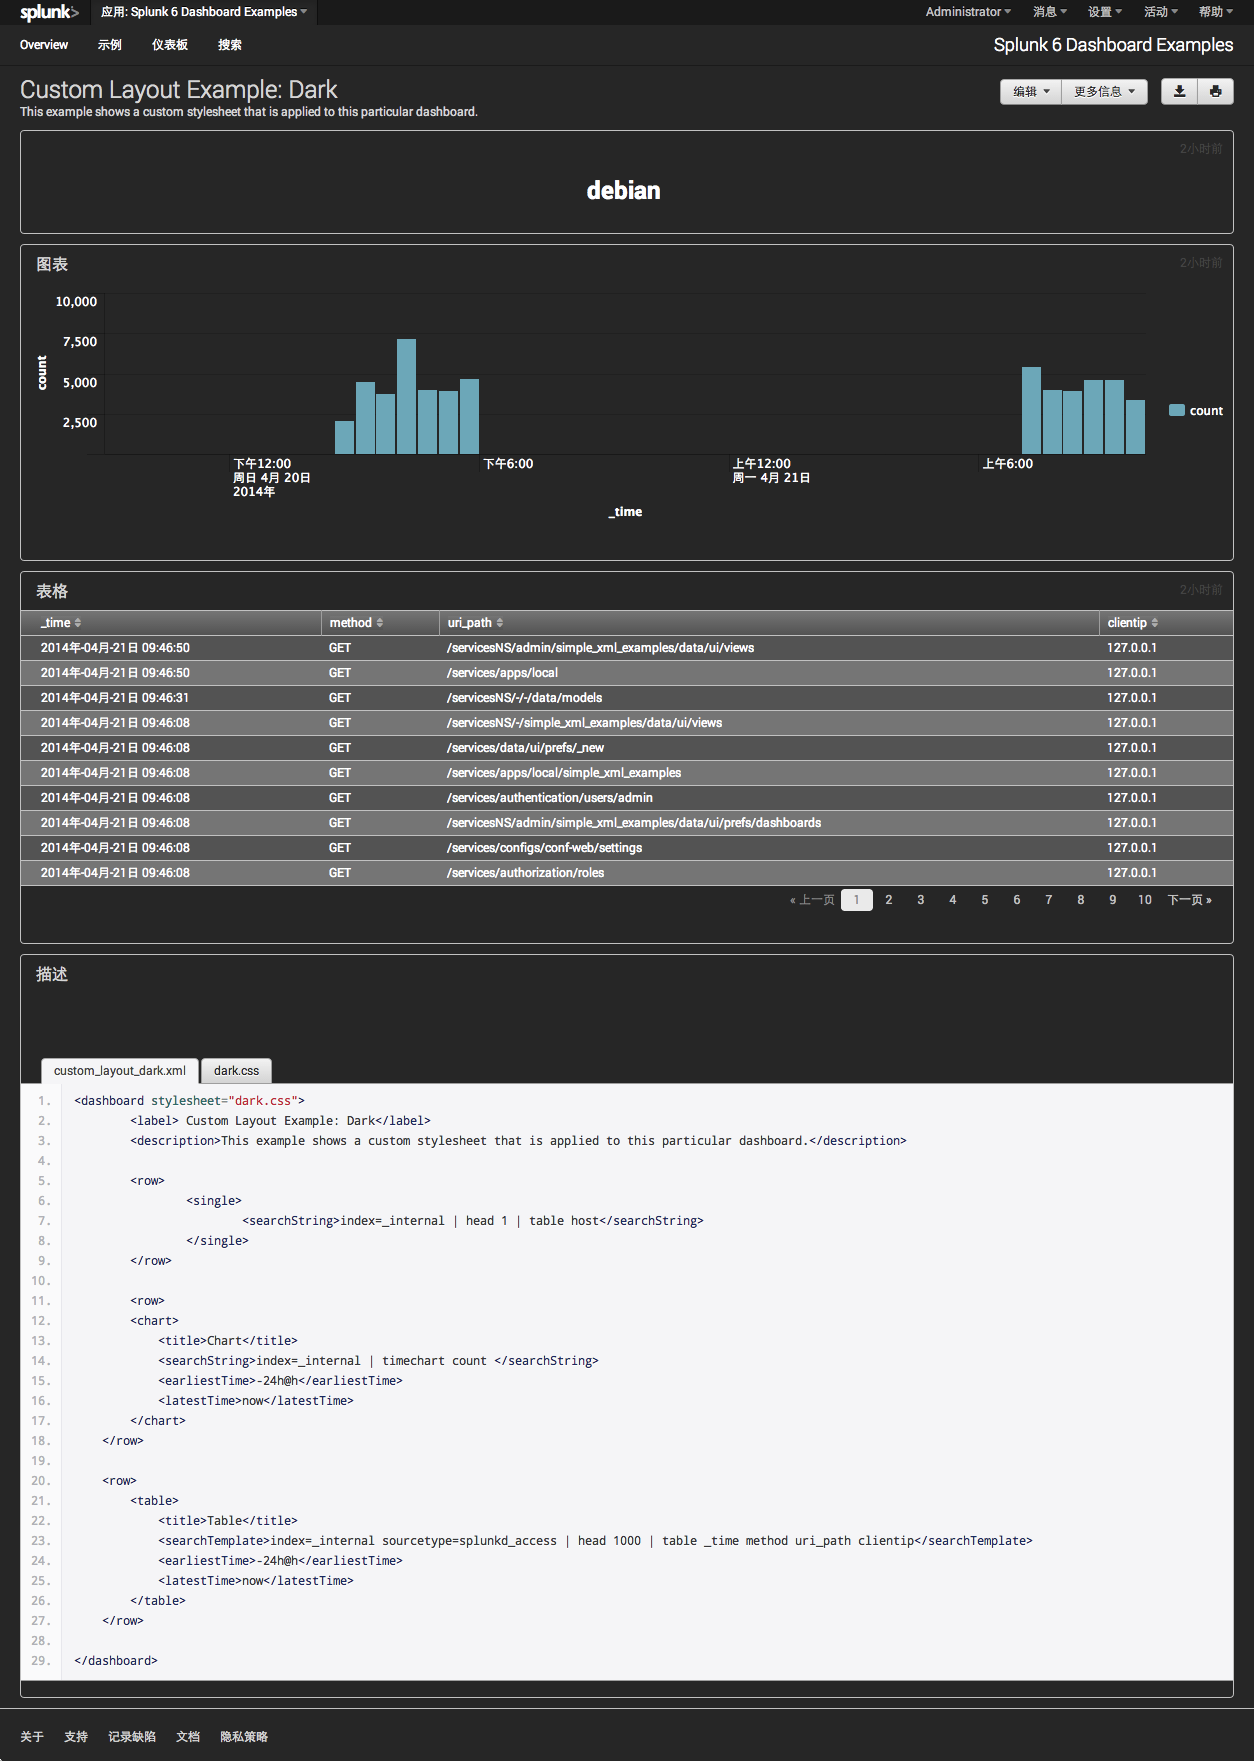This screenshot has width=1254, height=1761.
Task: Select the custom_layout_dark.xml tab
Action: (x=120, y=1070)
